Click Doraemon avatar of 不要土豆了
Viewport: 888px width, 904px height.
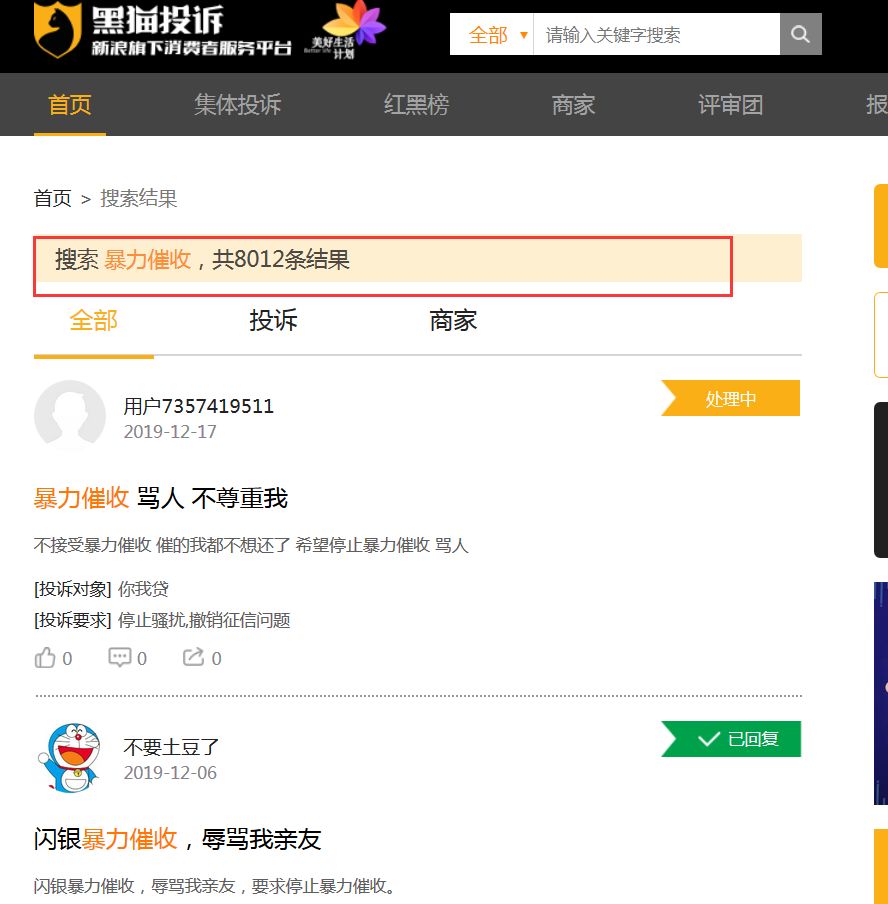[70, 758]
